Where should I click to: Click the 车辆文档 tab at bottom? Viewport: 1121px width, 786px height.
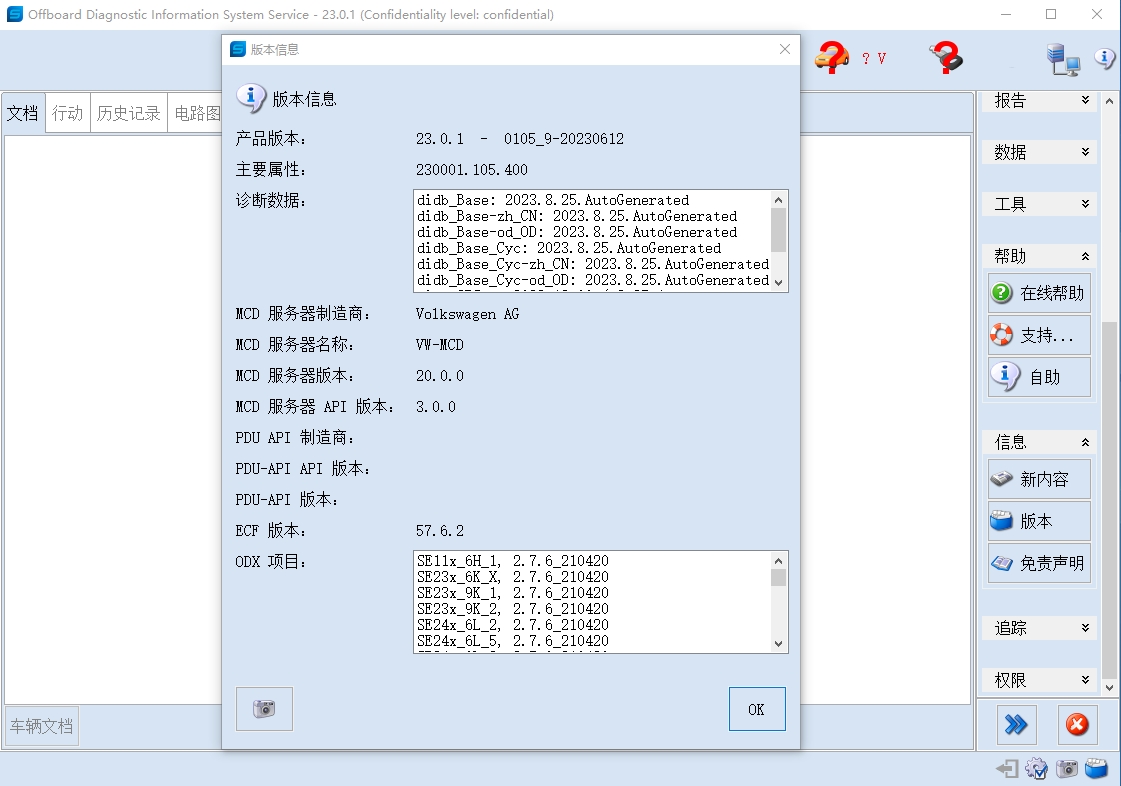41,726
